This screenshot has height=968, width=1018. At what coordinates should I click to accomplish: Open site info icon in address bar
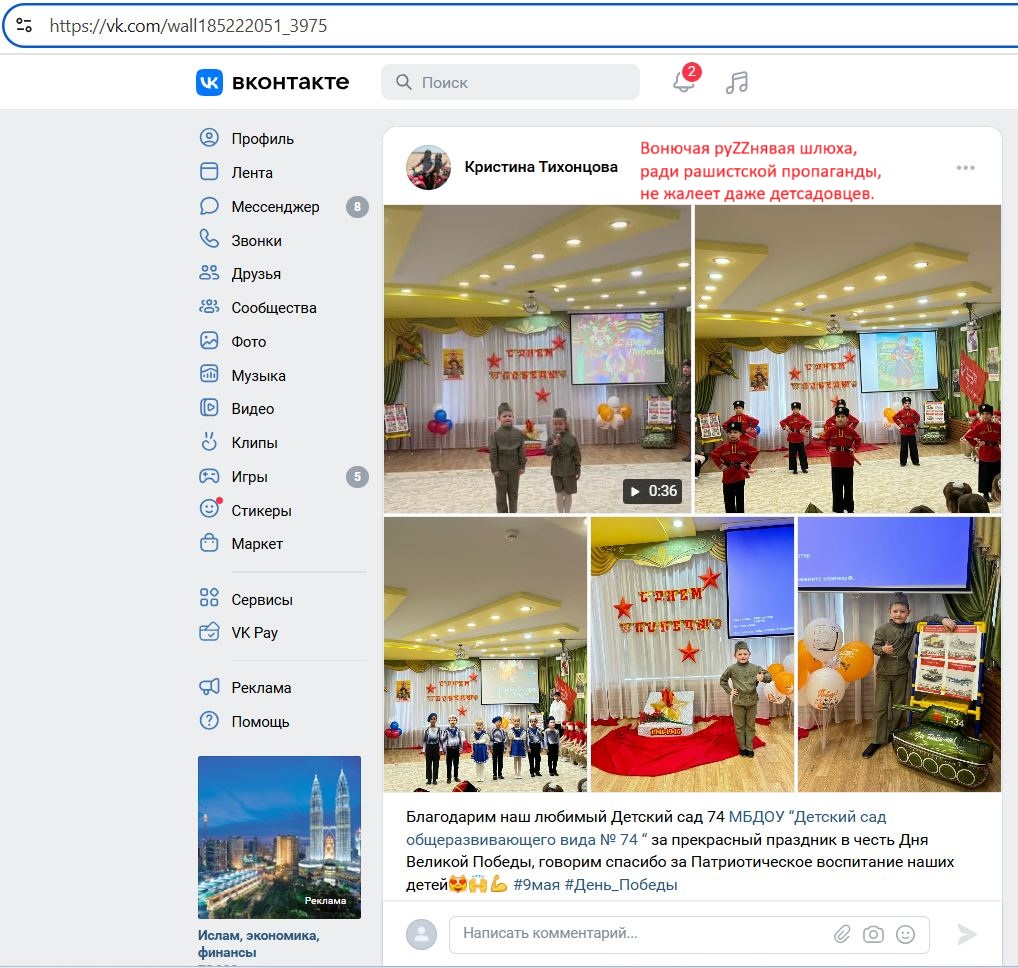click(x=24, y=26)
